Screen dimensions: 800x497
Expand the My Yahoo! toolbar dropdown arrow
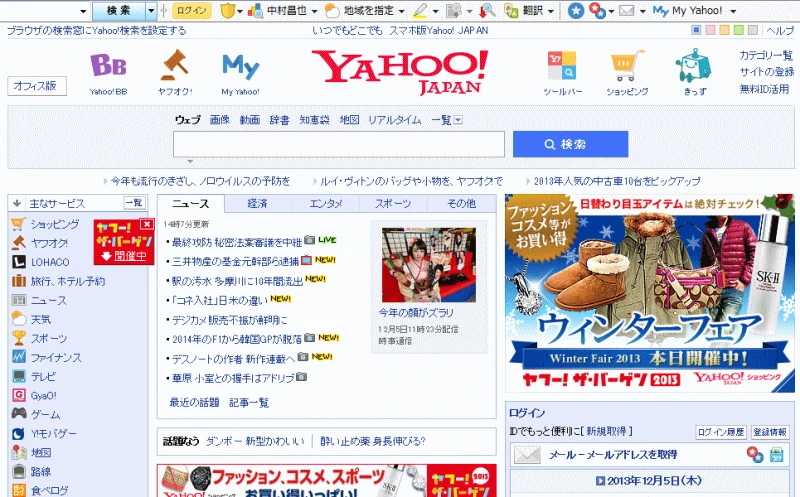coord(733,11)
